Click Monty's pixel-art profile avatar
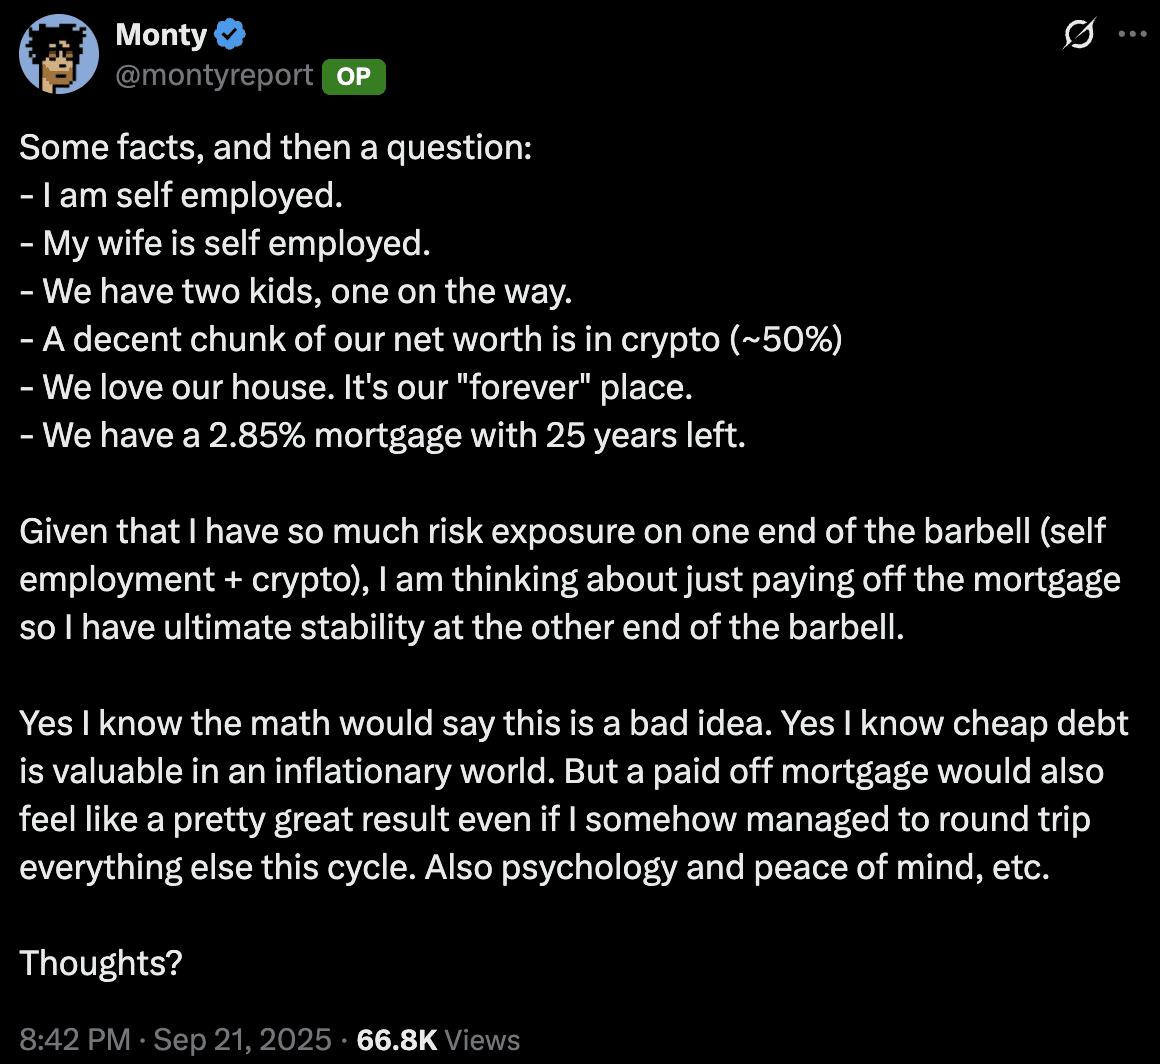This screenshot has height=1064, width=1160. (x=58, y=54)
